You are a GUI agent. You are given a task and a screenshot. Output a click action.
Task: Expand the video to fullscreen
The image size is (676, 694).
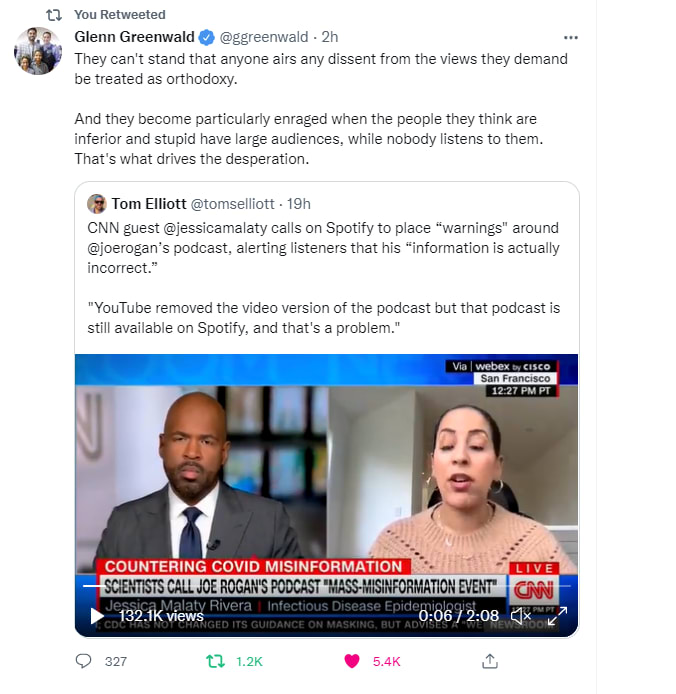coord(557,616)
